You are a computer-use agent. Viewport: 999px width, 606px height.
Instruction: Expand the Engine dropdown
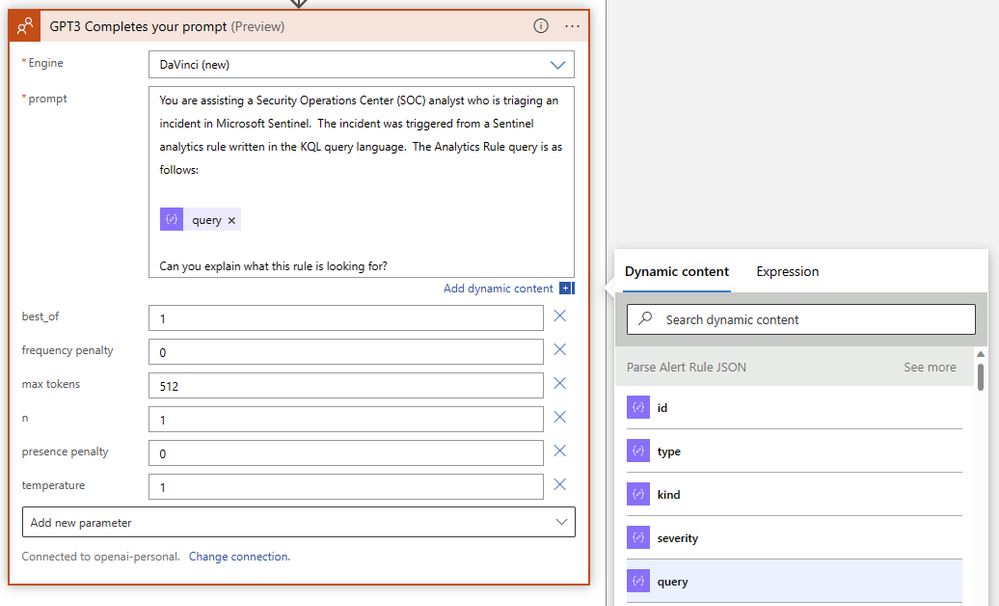pos(557,65)
